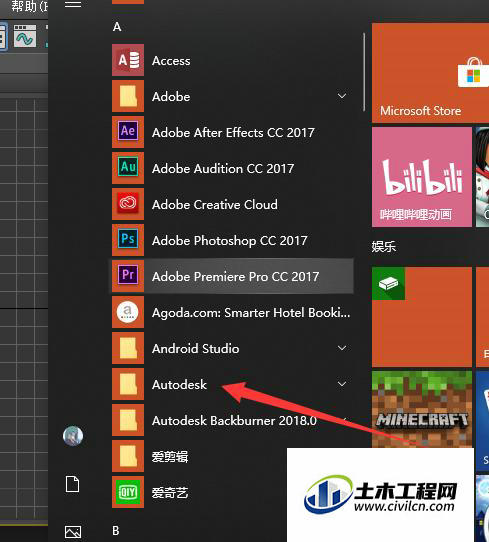The width and height of the screenshot is (489, 542).
Task: Open the bilibili 哔哩哔哩动画 tile
Action: [x=422, y=177]
